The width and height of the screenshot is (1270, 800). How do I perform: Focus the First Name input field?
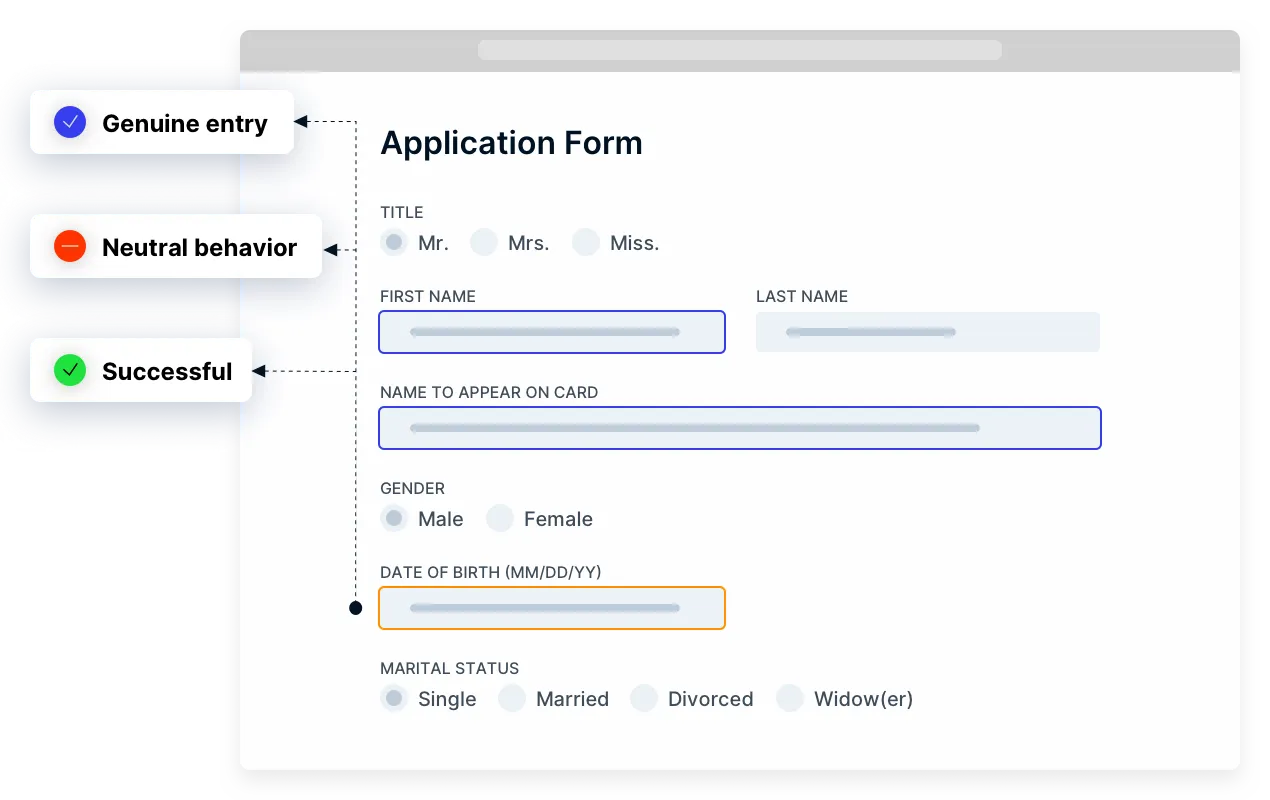point(551,332)
